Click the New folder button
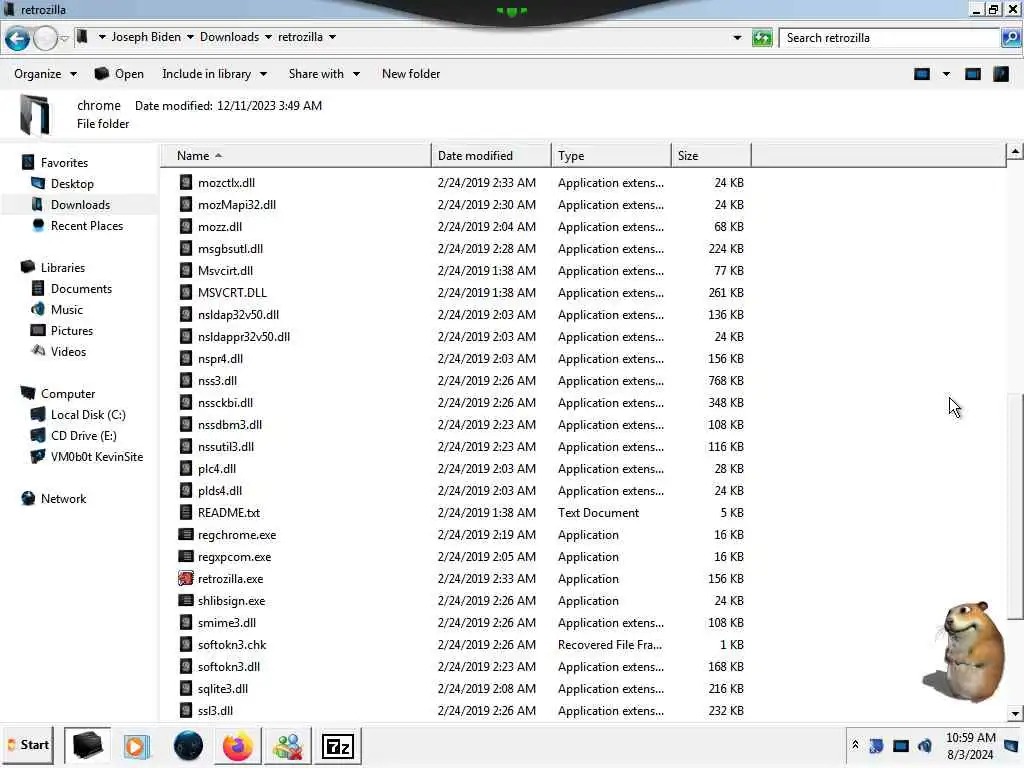The width and height of the screenshot is (1024, 768). click(411, 74)
